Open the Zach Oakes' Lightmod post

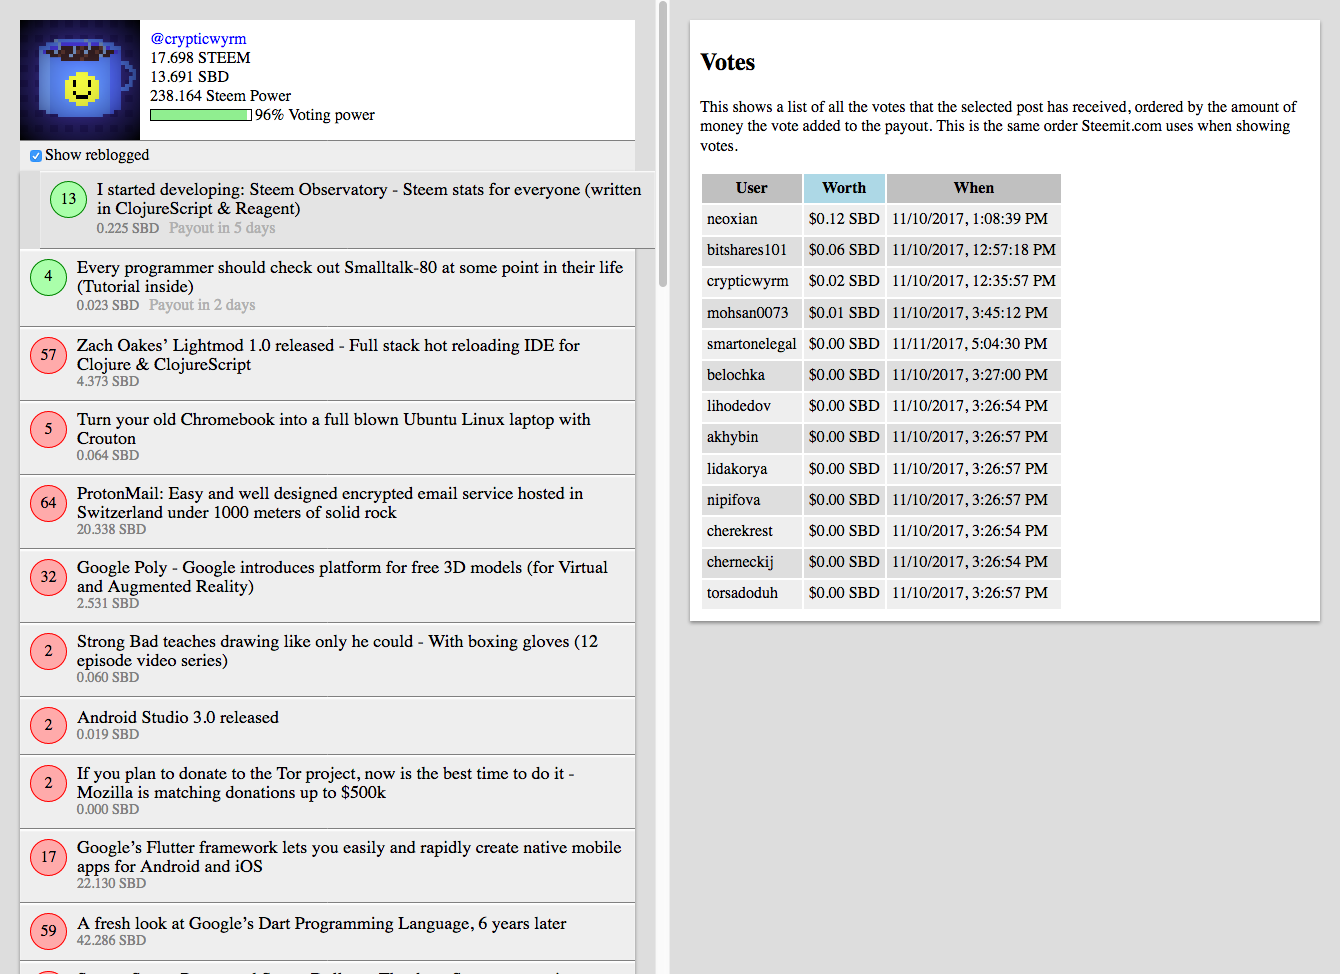click(327, 364)
